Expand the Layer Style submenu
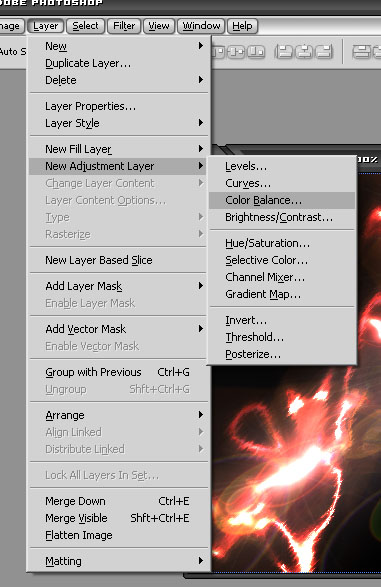The image size is (381, 587). [x=118, y=123]
